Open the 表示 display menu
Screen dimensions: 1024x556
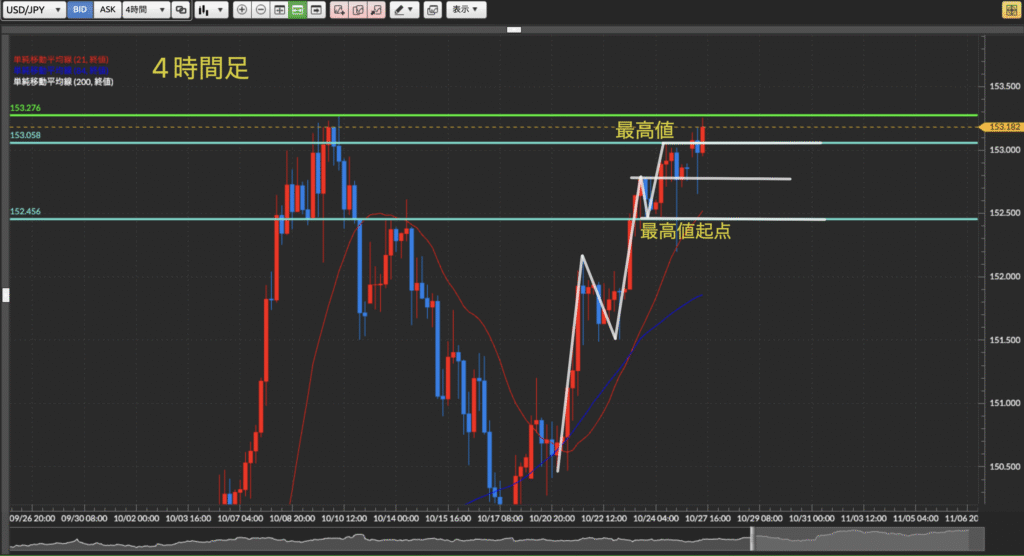coord(464,9)
